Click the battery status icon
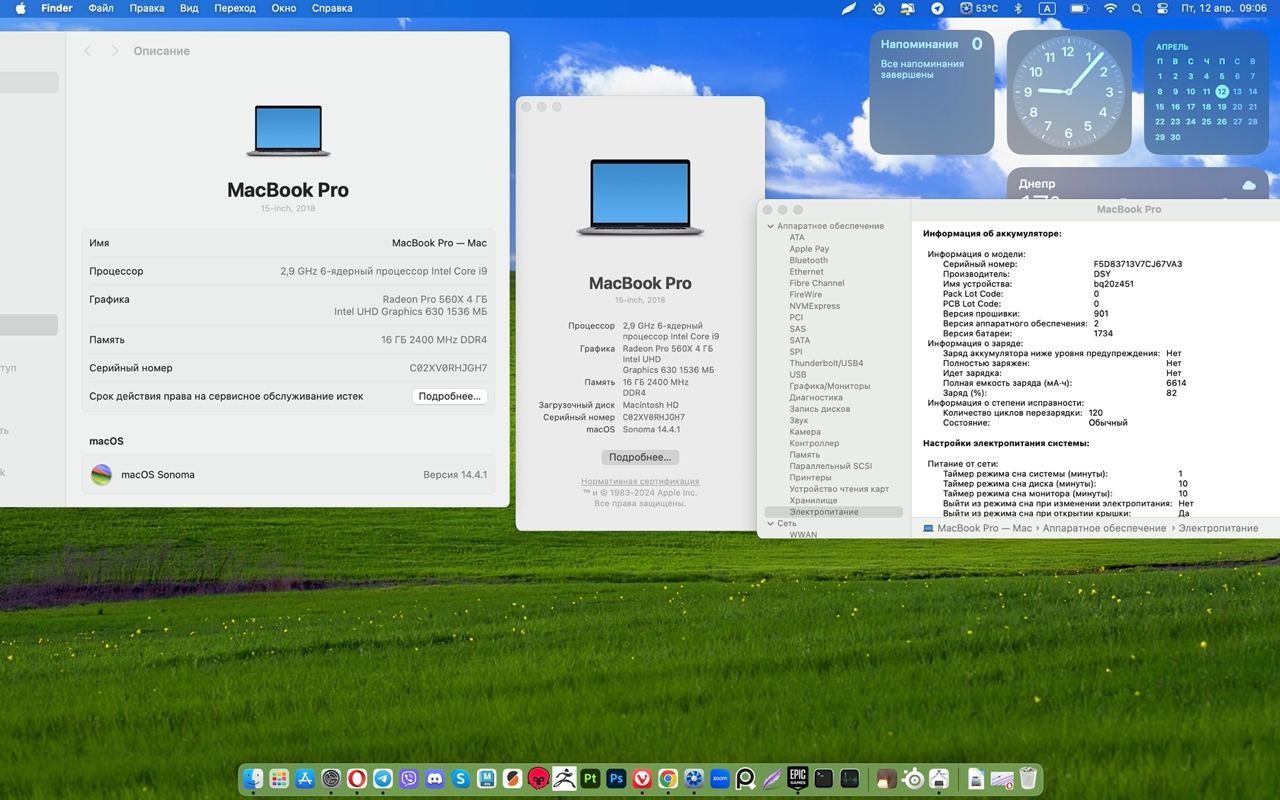This screenshot has width=1280, height=800. 1078,8
